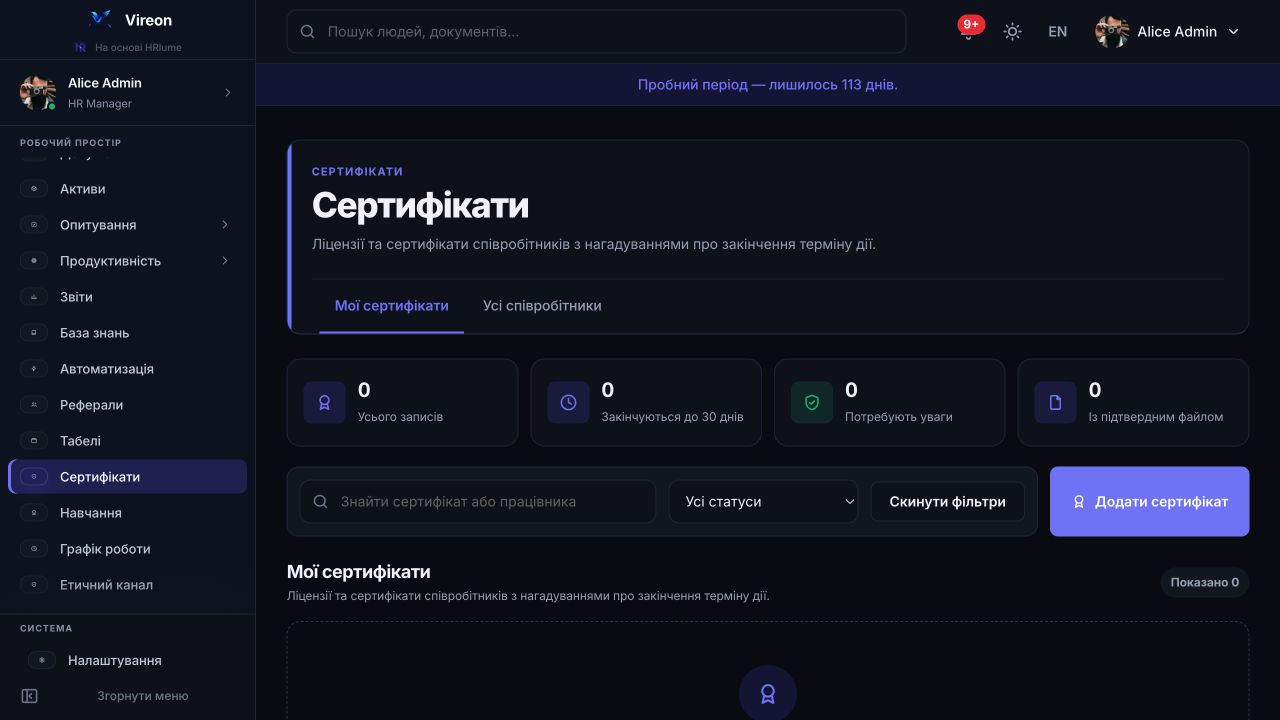Click the Графік роботи sidebar icon

click(34, 549)
